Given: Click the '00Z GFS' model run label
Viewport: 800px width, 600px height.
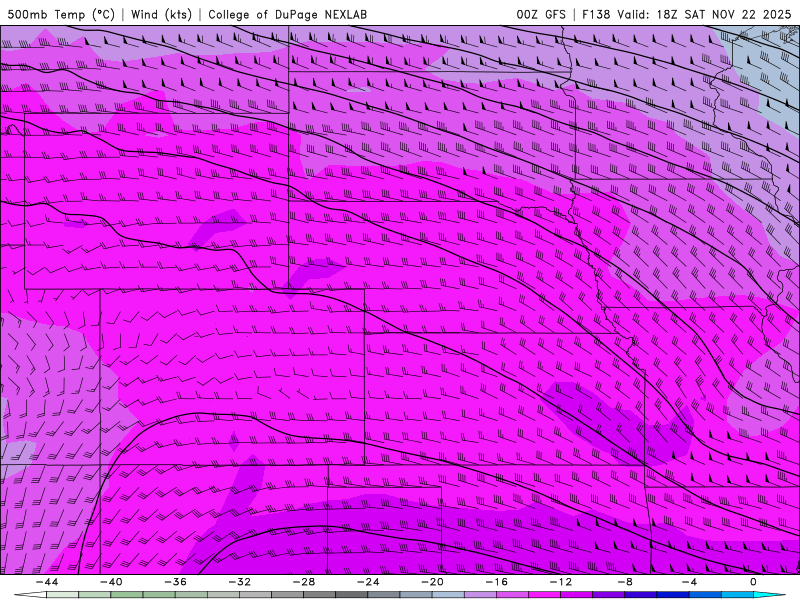Looking at the screenshot, I should click(541, 14).
